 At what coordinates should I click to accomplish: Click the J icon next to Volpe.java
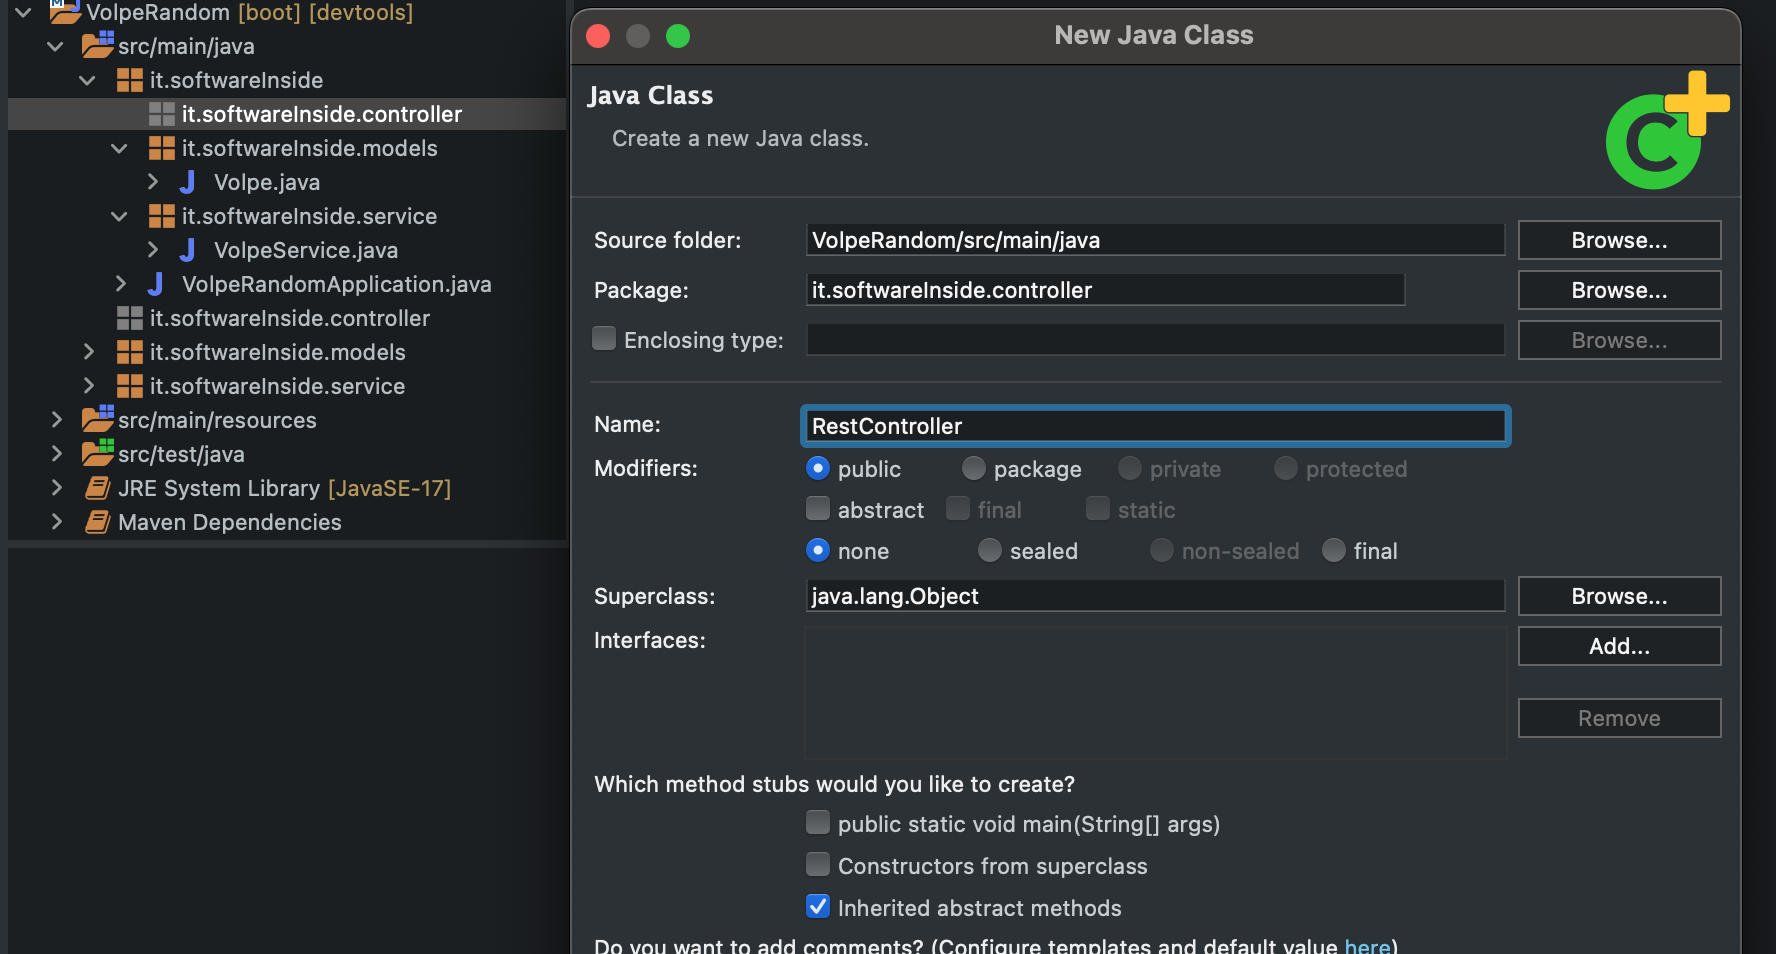pos(187,182)
